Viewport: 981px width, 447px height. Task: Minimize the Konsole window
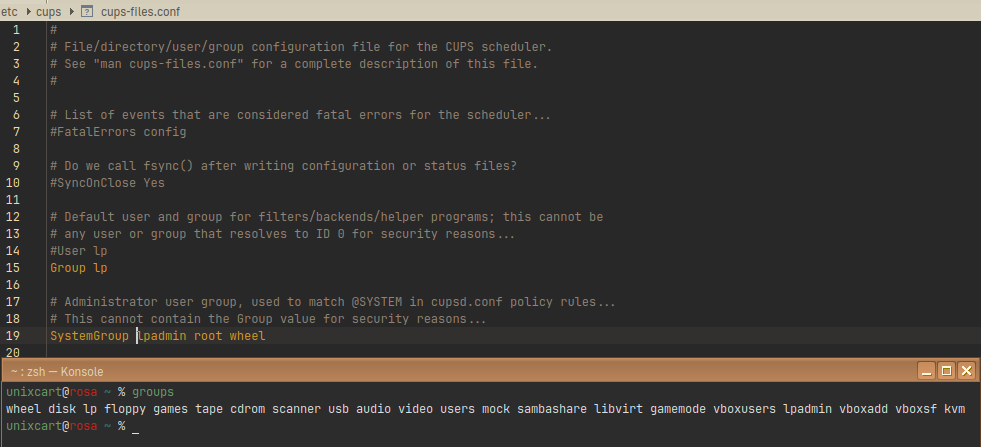tap(927, 371)
